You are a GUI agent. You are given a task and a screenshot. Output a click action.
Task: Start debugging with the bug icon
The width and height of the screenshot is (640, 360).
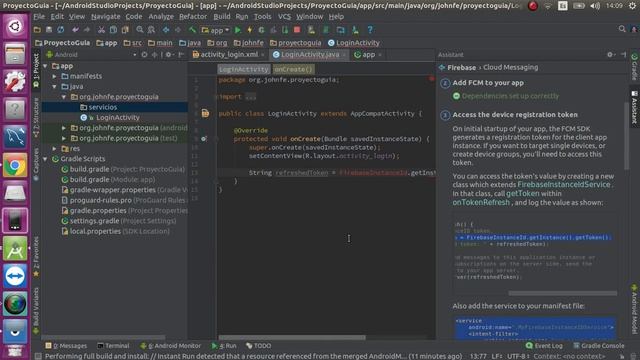click(261, 30)
